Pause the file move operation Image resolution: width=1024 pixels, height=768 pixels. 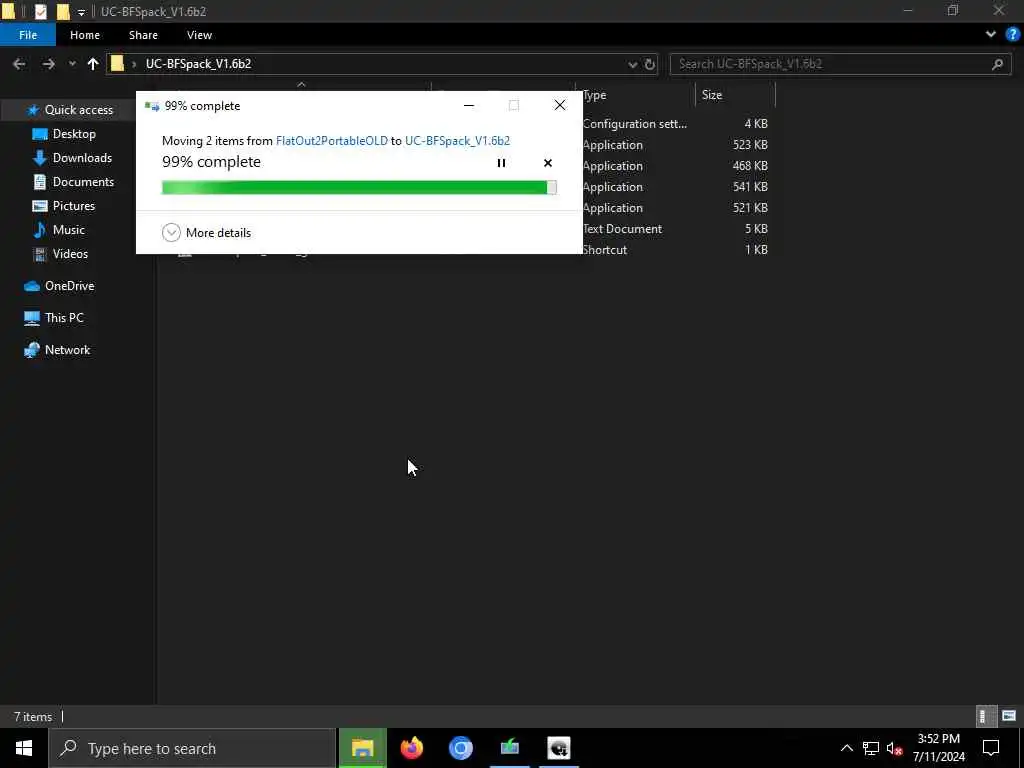tap(501, 163)
